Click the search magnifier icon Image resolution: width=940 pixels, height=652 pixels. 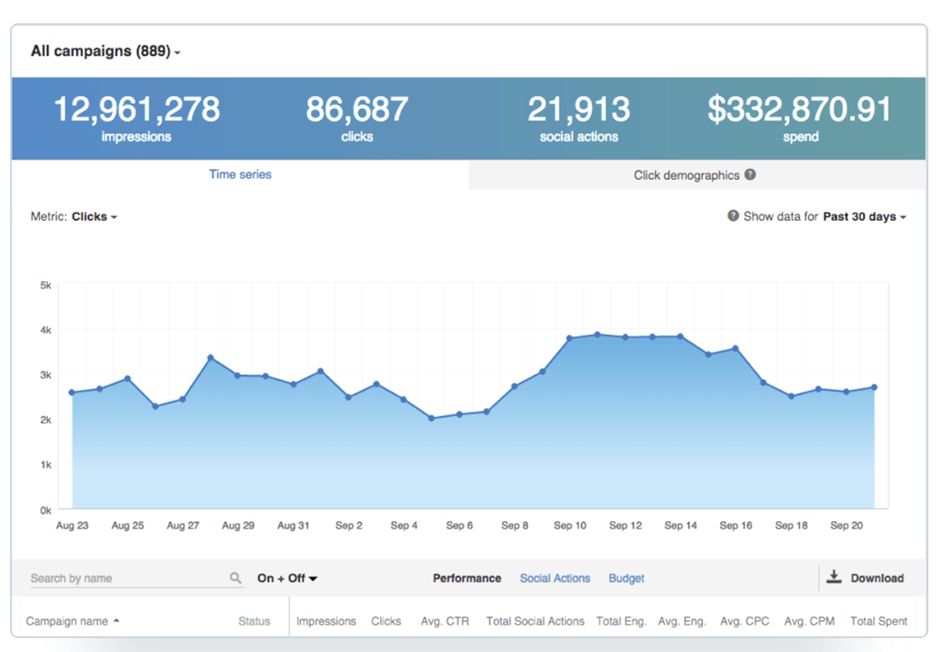236,578
